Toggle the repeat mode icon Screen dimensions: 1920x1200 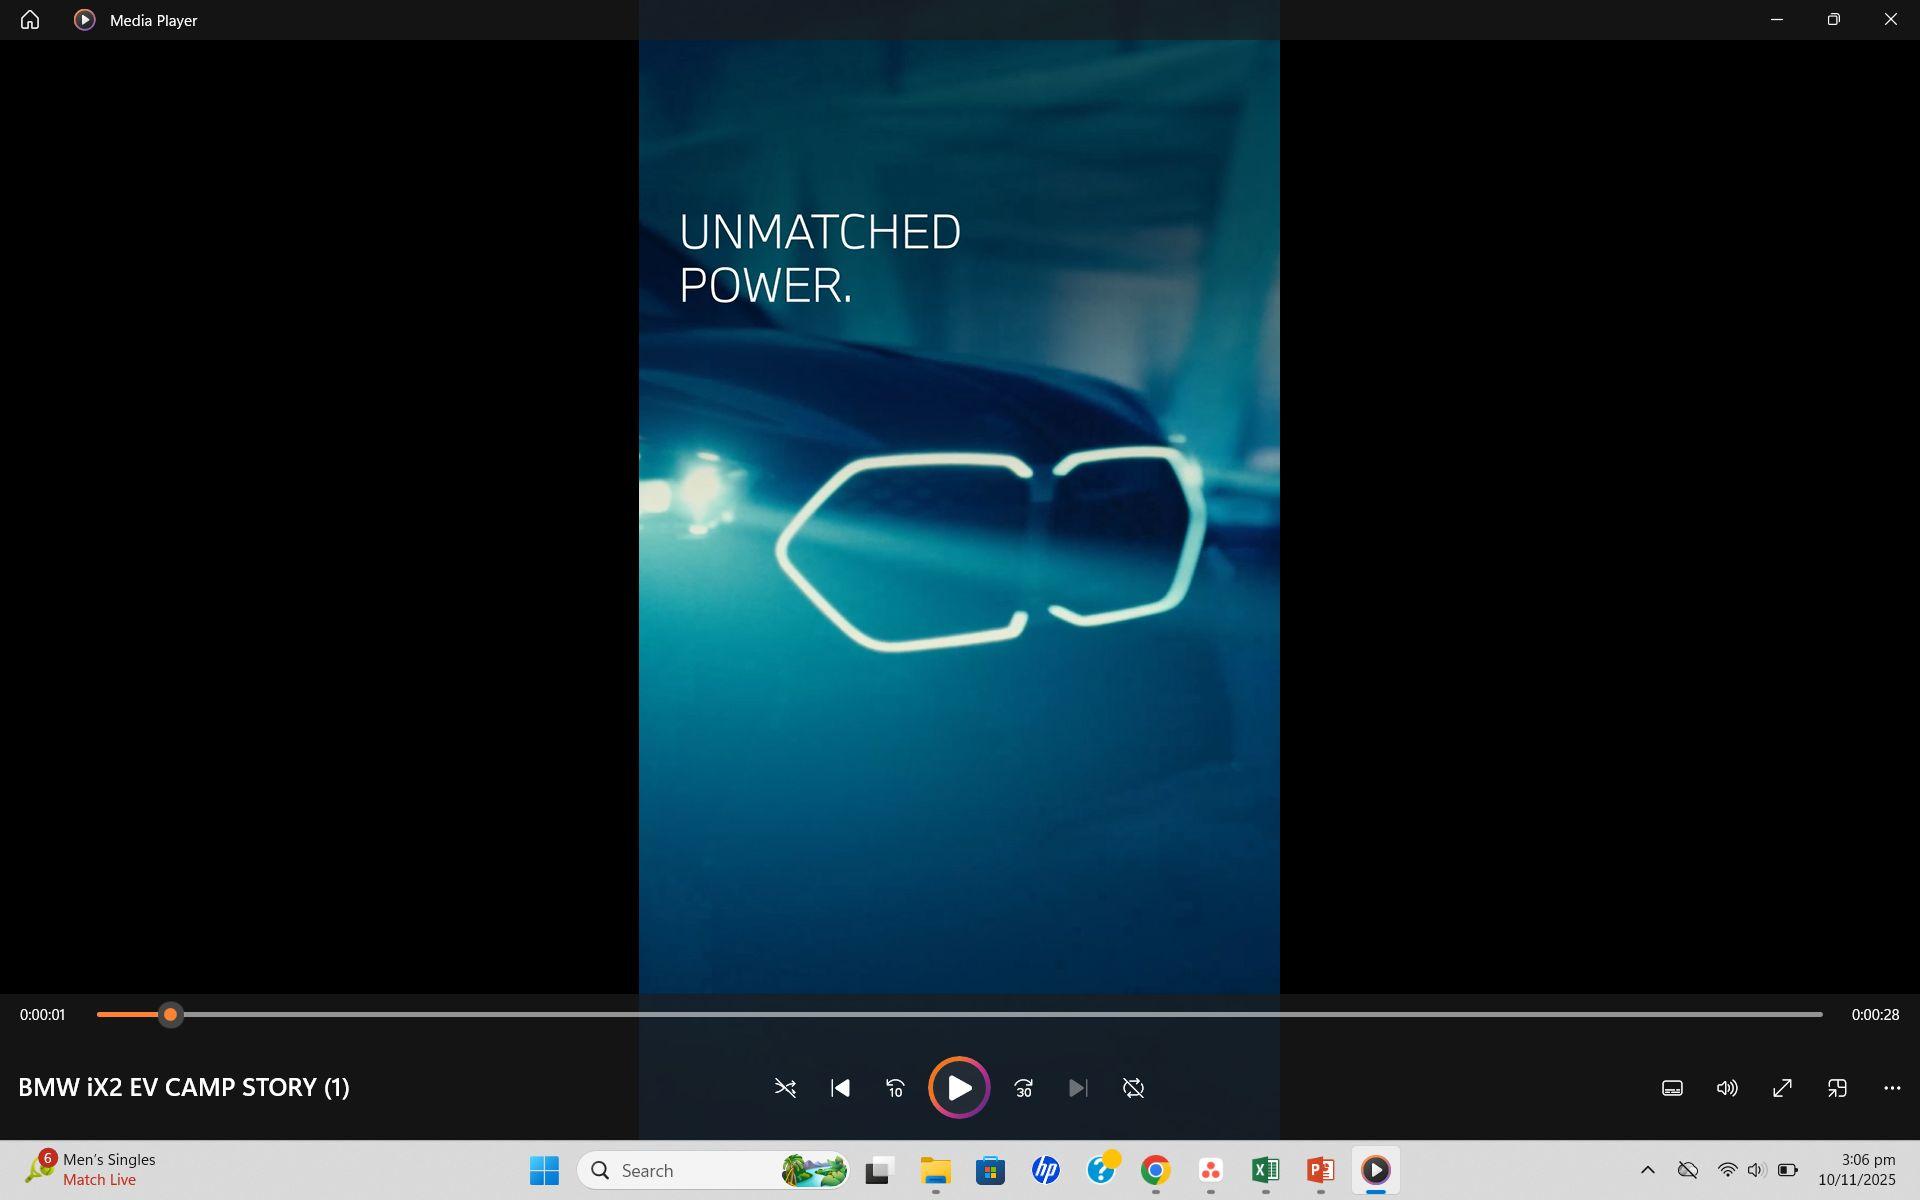point(1133,1088)
